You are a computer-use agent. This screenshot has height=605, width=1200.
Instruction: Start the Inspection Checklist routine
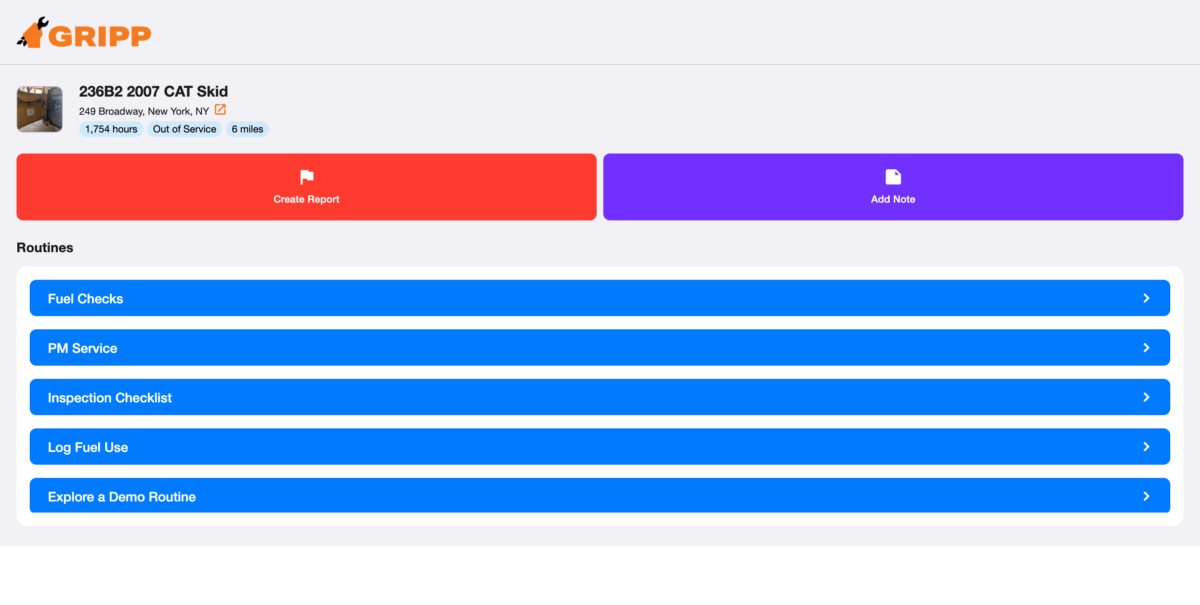[x=110, y=398]
